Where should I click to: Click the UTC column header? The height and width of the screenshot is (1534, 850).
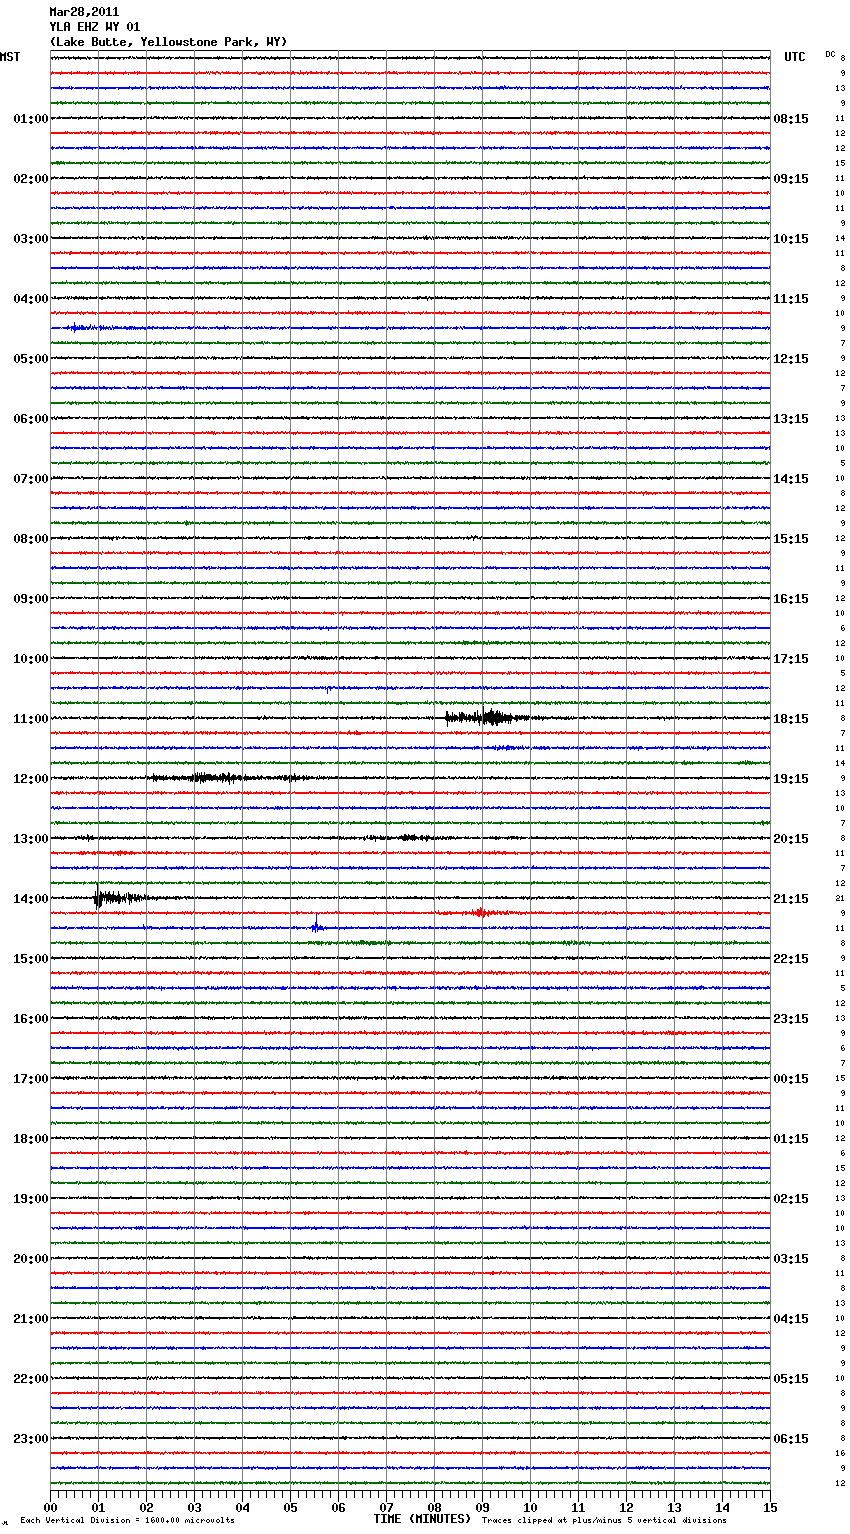point(795,57)
